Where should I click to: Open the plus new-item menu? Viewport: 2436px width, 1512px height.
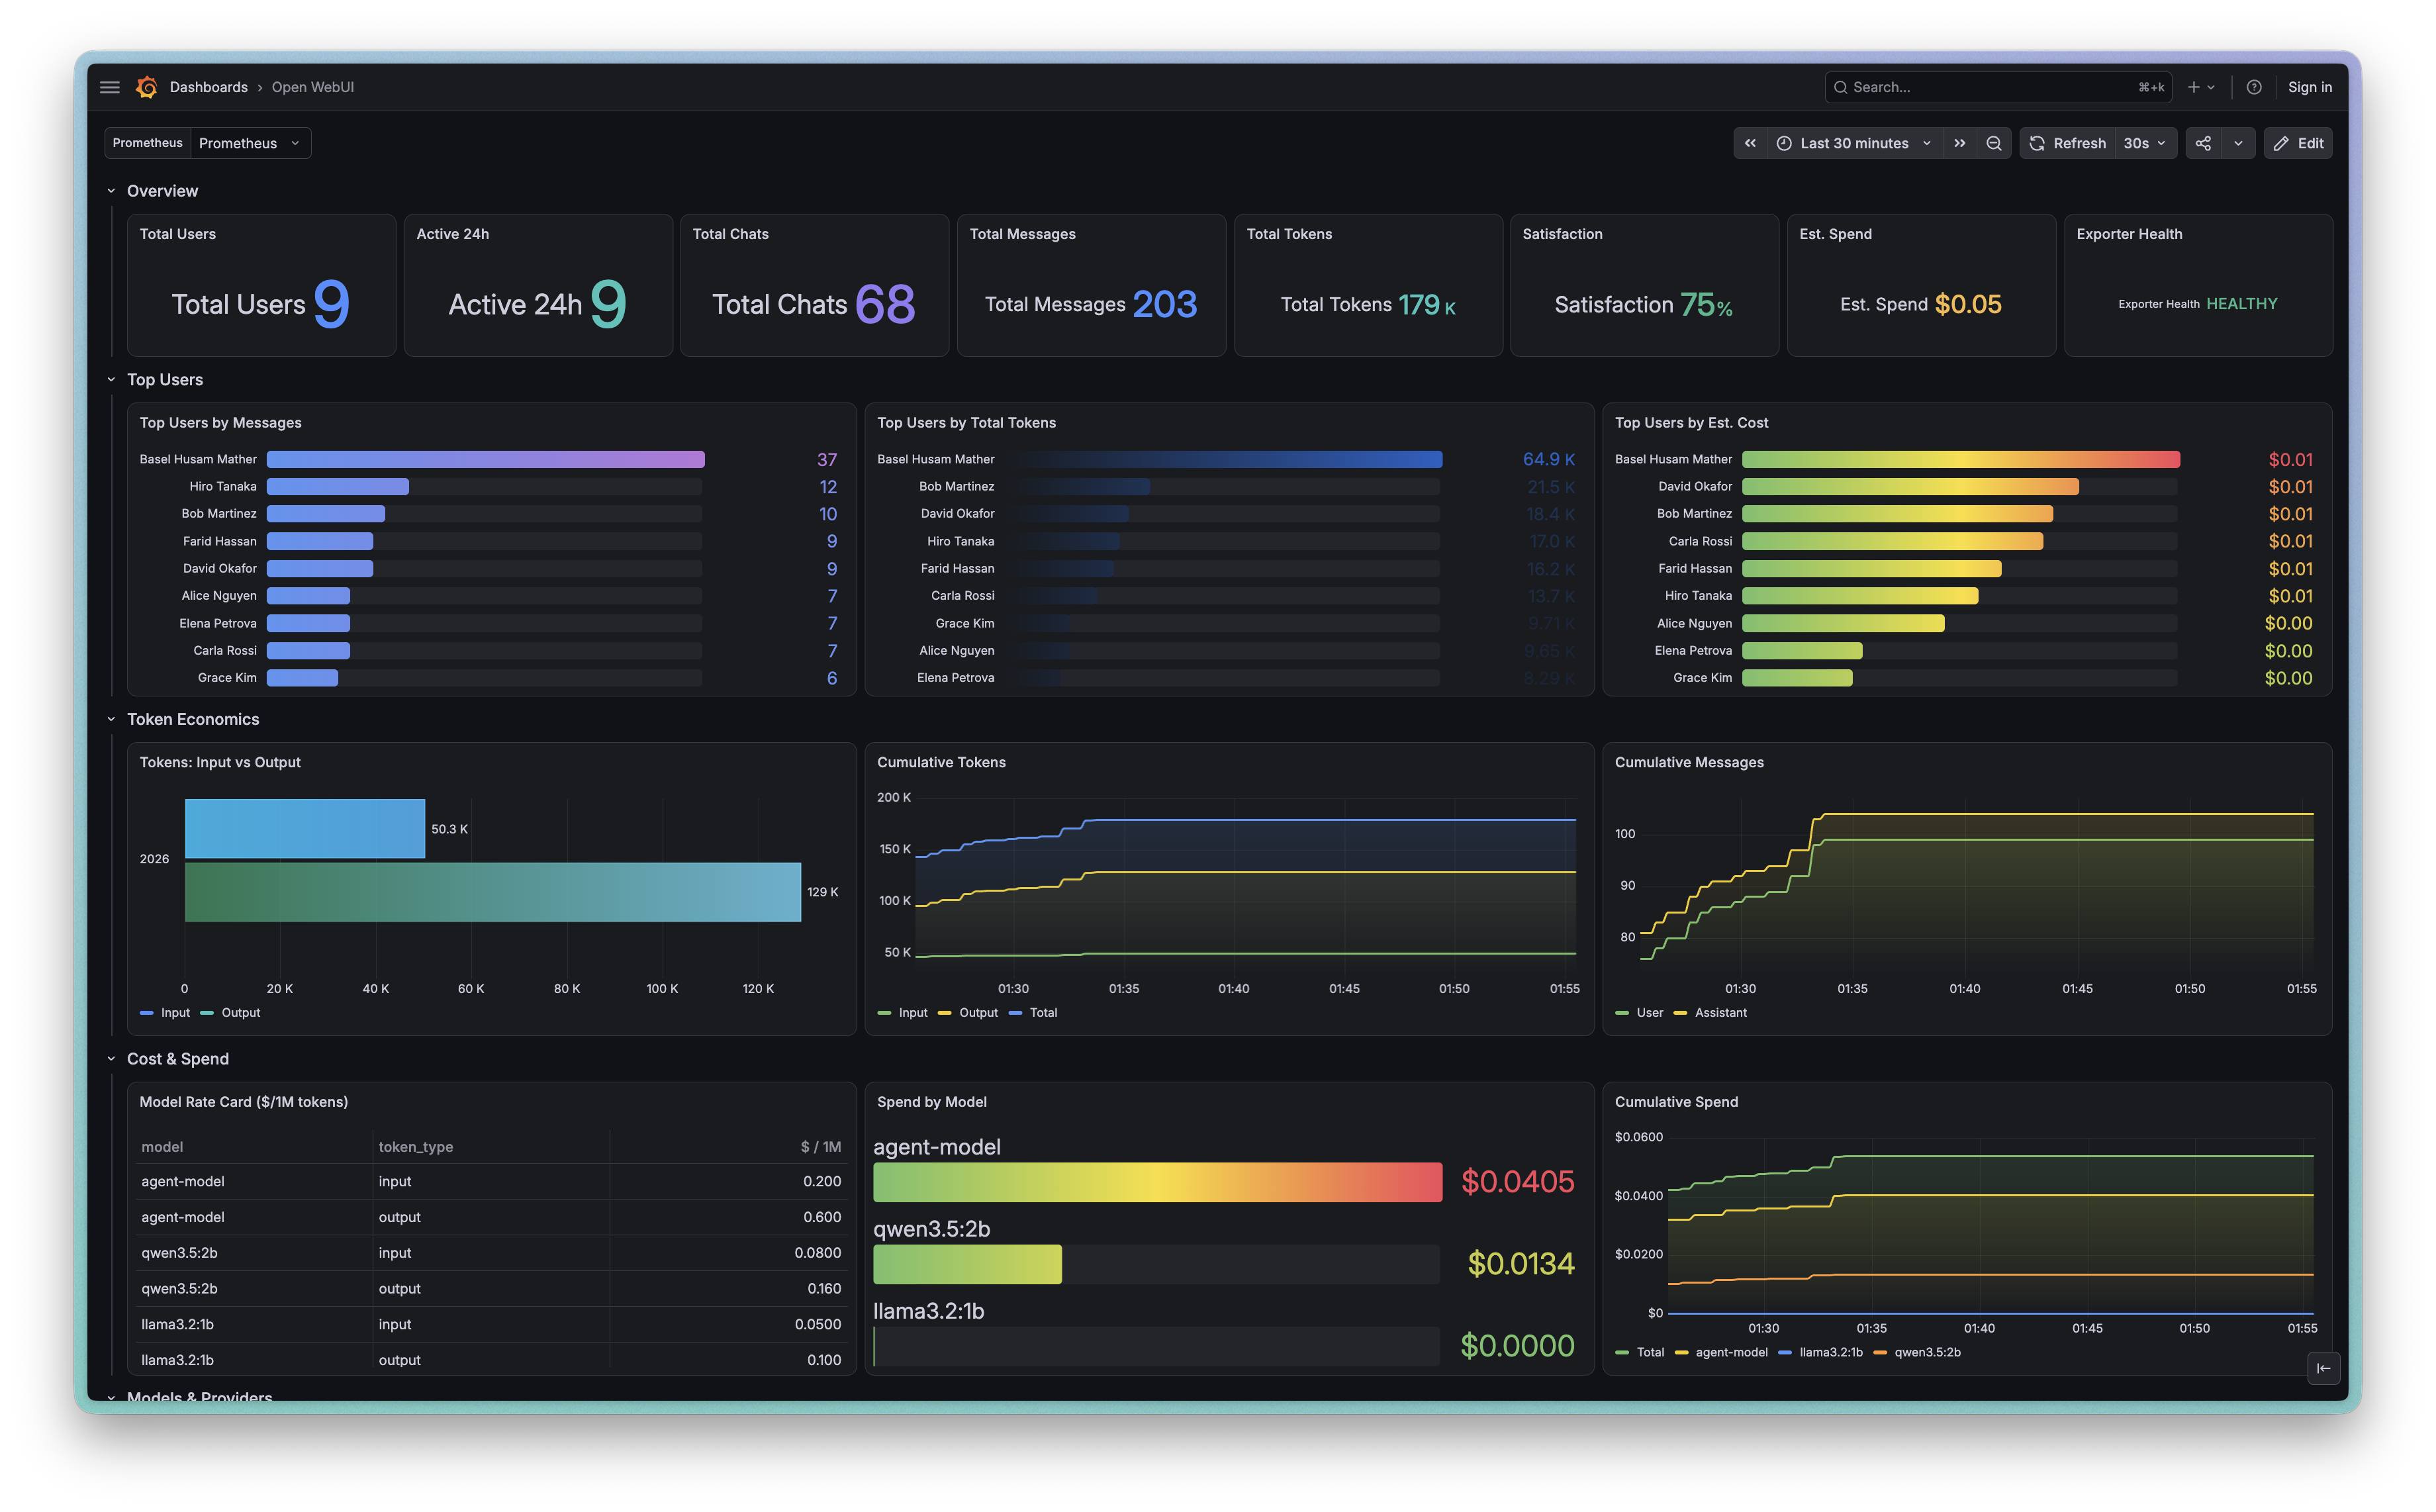[x=2201, y=87]
